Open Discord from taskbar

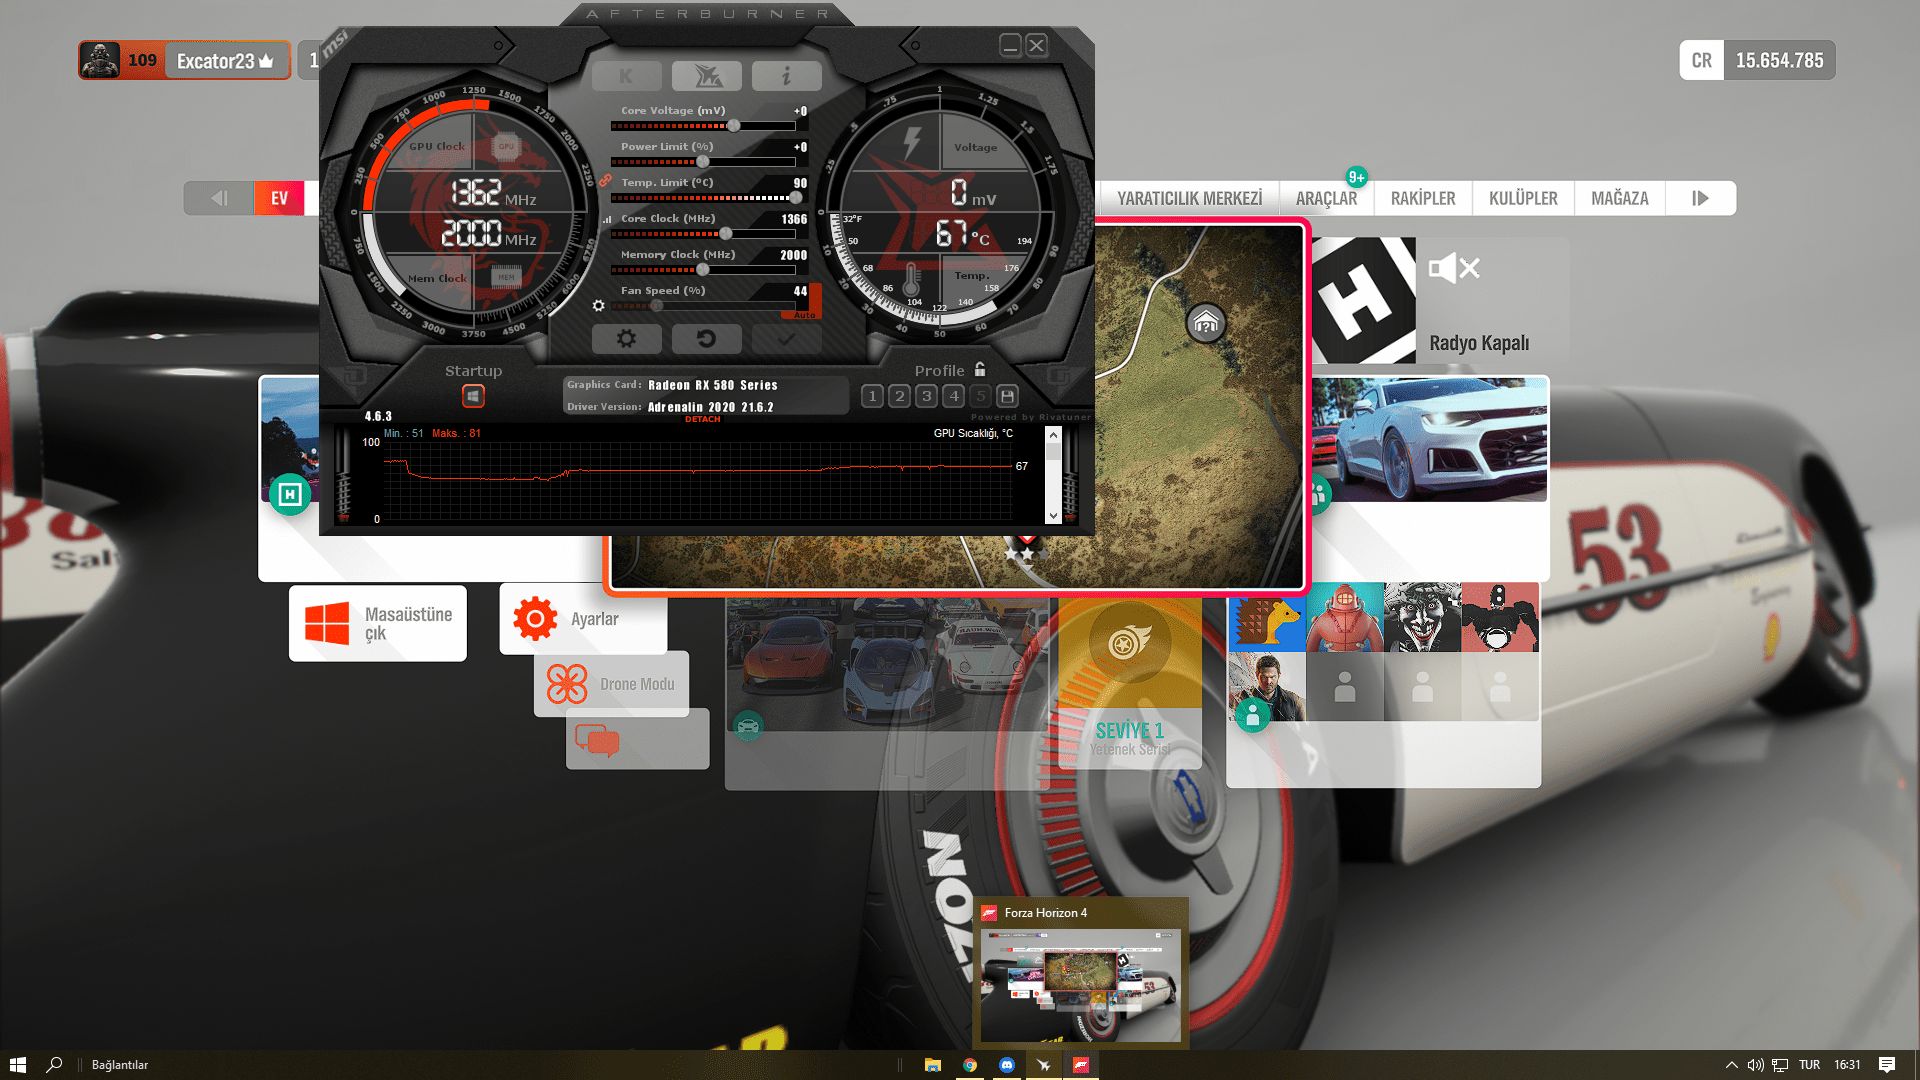tap(1007, 1065)
